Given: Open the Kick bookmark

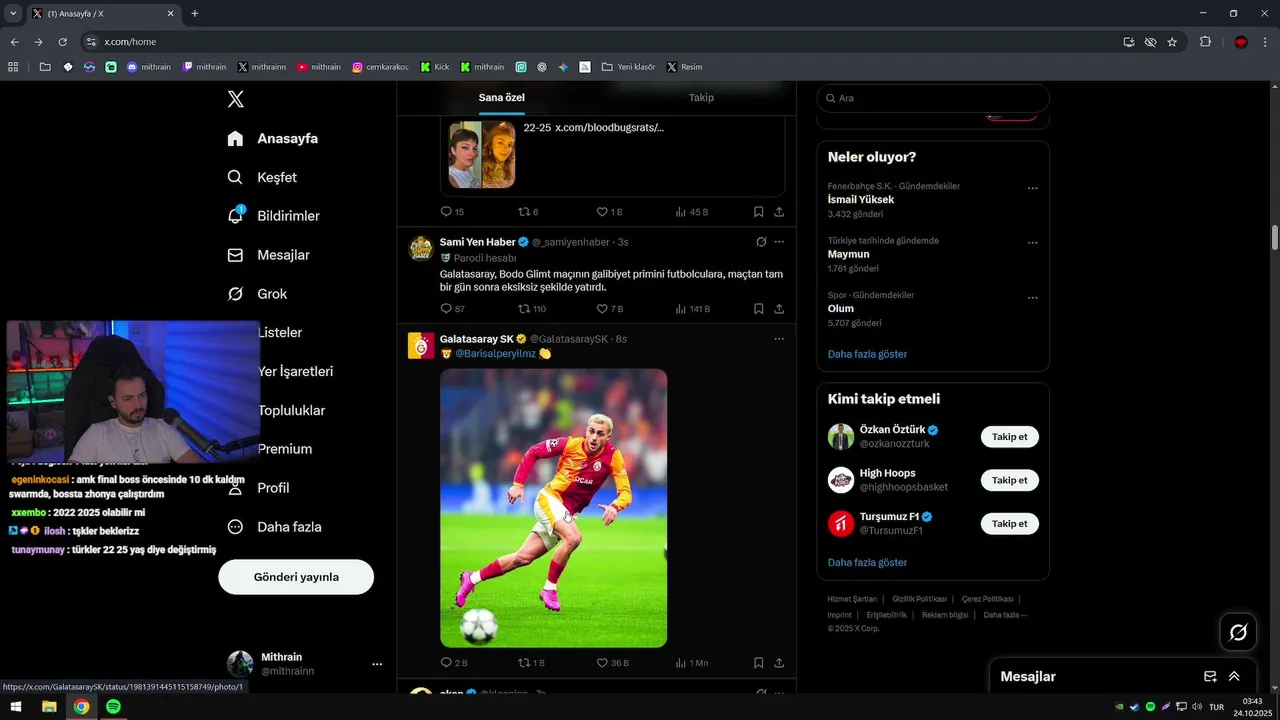Looking at the screenshot, I should pyautogui.click(x=435, y=67).
